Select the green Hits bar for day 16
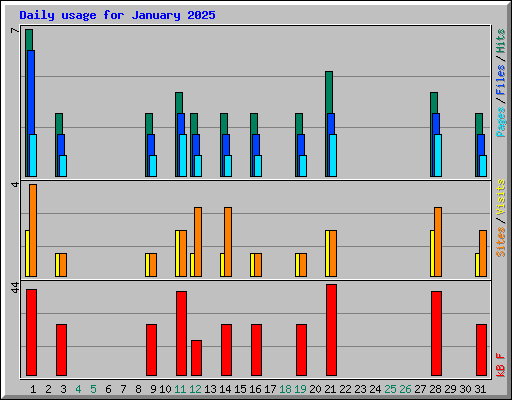The width and height of the screenshot is (512, 400). coord(254,124)
